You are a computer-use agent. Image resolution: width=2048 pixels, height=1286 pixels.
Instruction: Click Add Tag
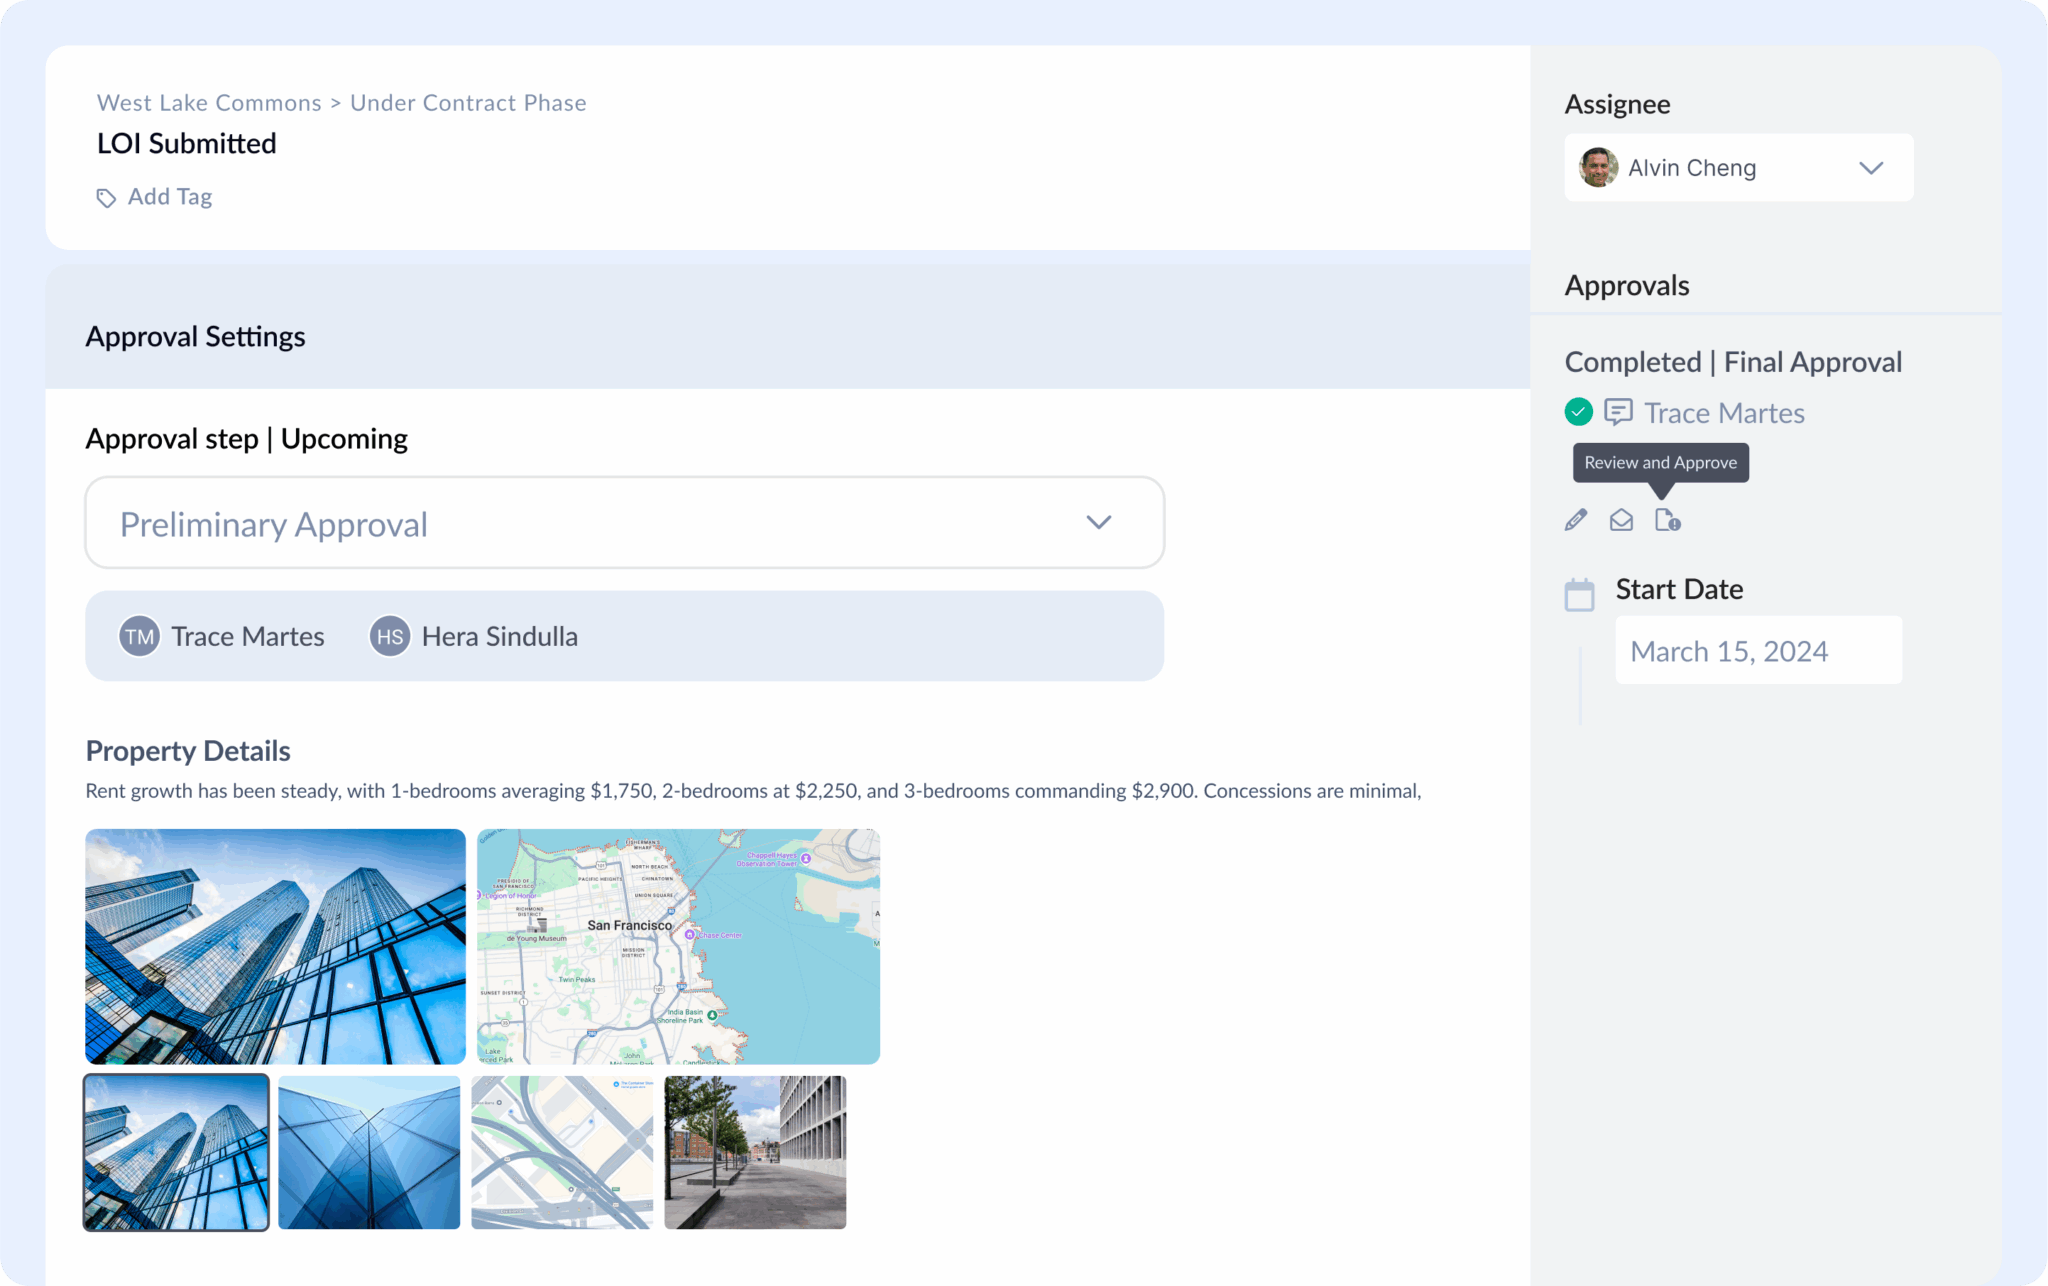coord(169,196)
